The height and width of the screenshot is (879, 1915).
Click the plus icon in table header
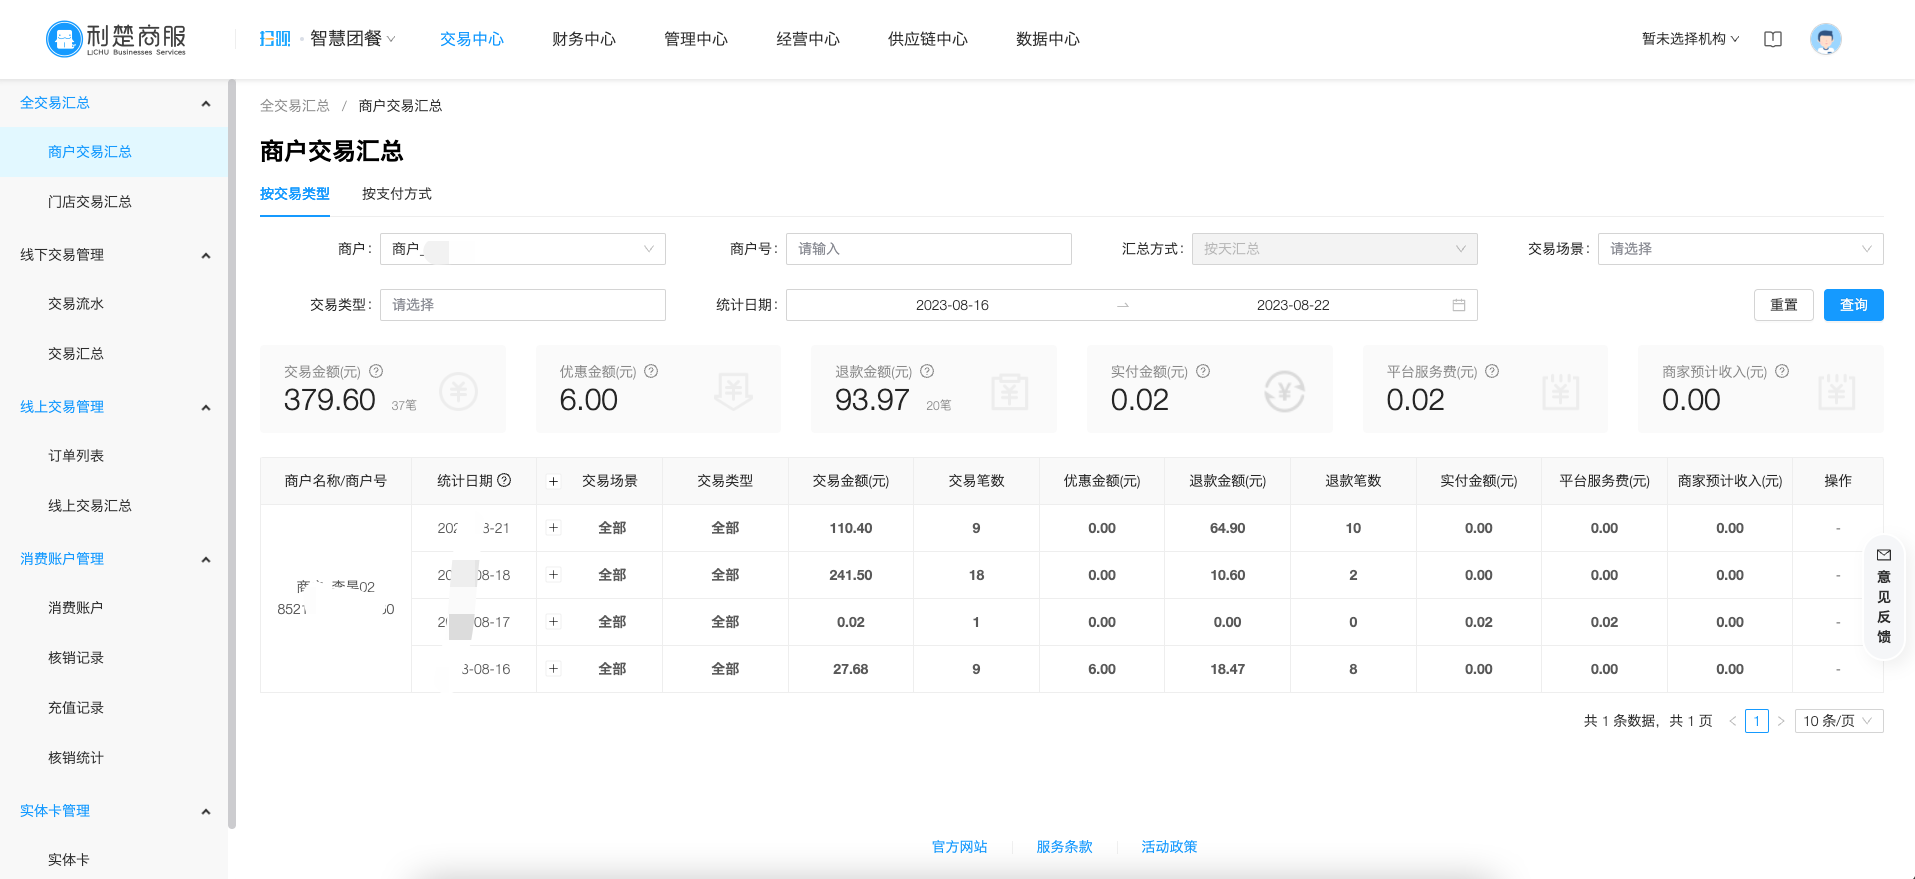[553, 481]
